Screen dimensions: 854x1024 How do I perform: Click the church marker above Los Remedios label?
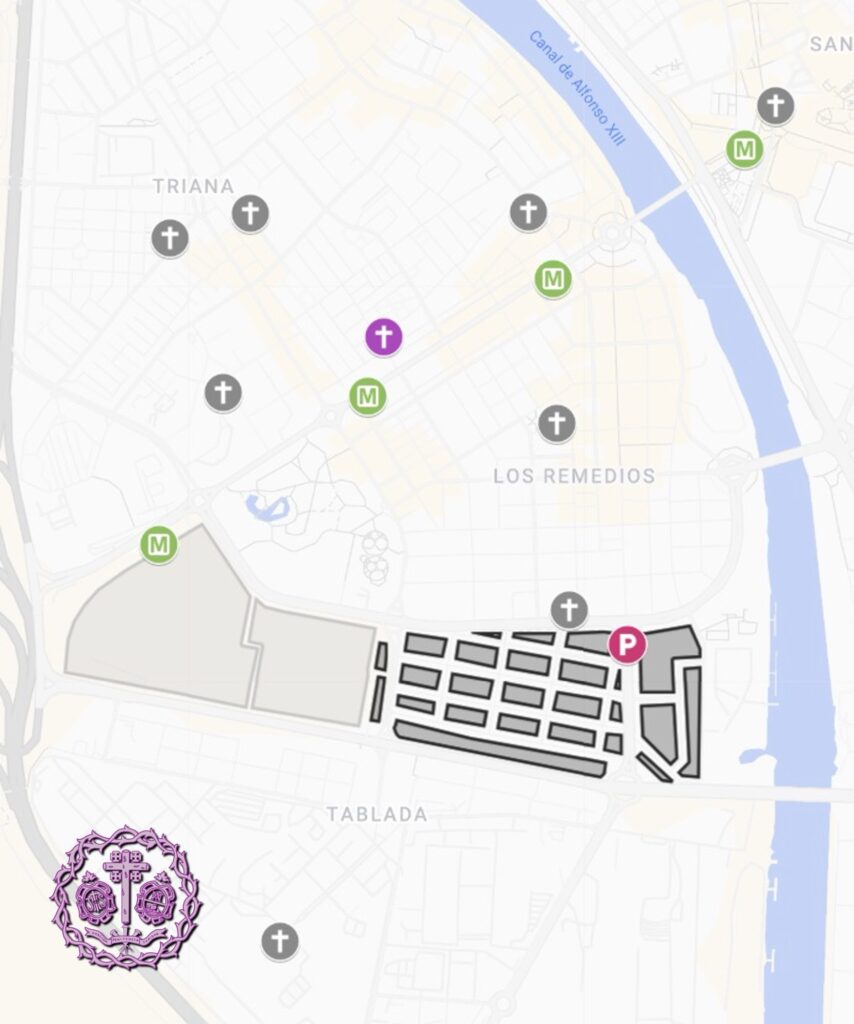coord(557,423)
